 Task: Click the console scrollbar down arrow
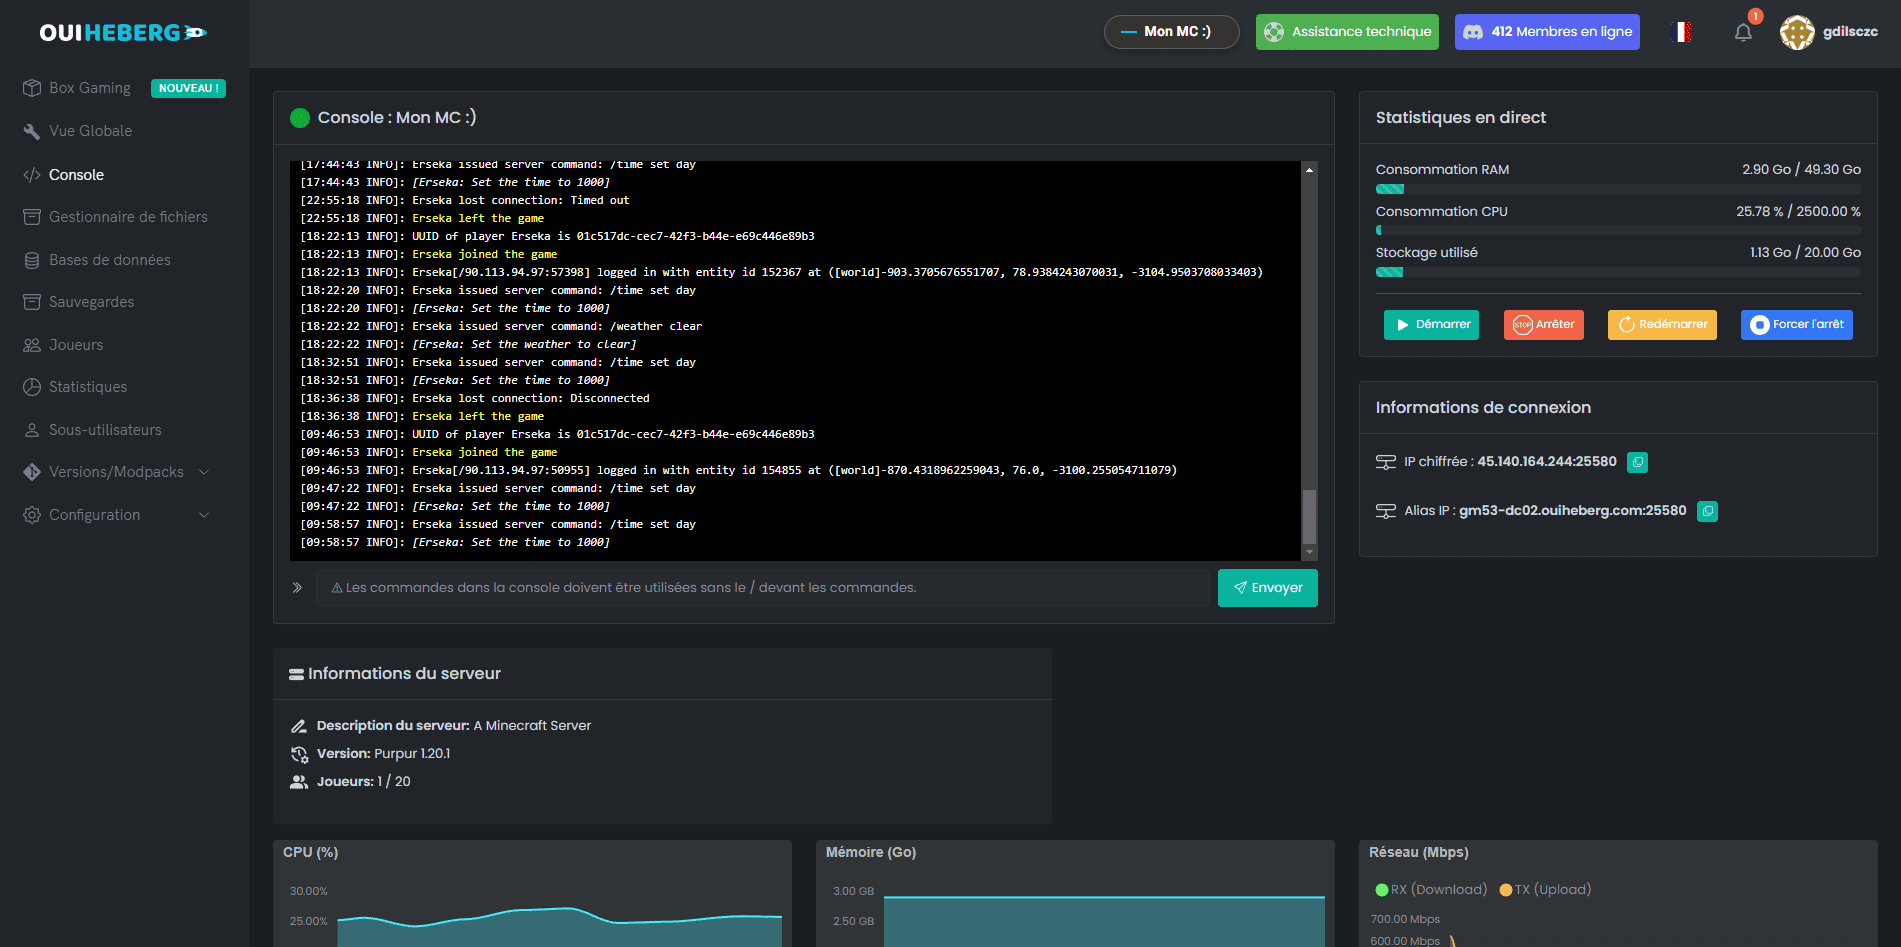pos(1309,552)
